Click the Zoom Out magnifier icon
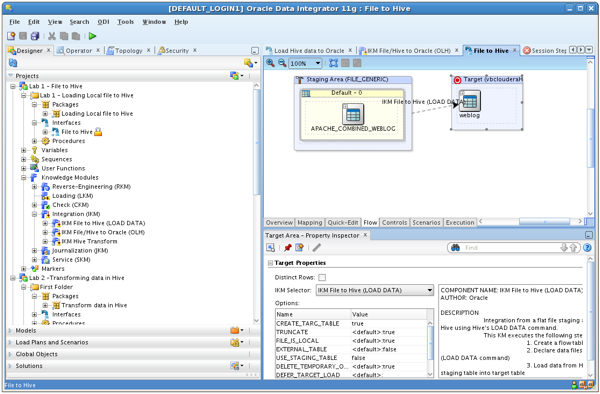Image resolution: width=600 pixels, height=394 pixels. click(282, 63)
